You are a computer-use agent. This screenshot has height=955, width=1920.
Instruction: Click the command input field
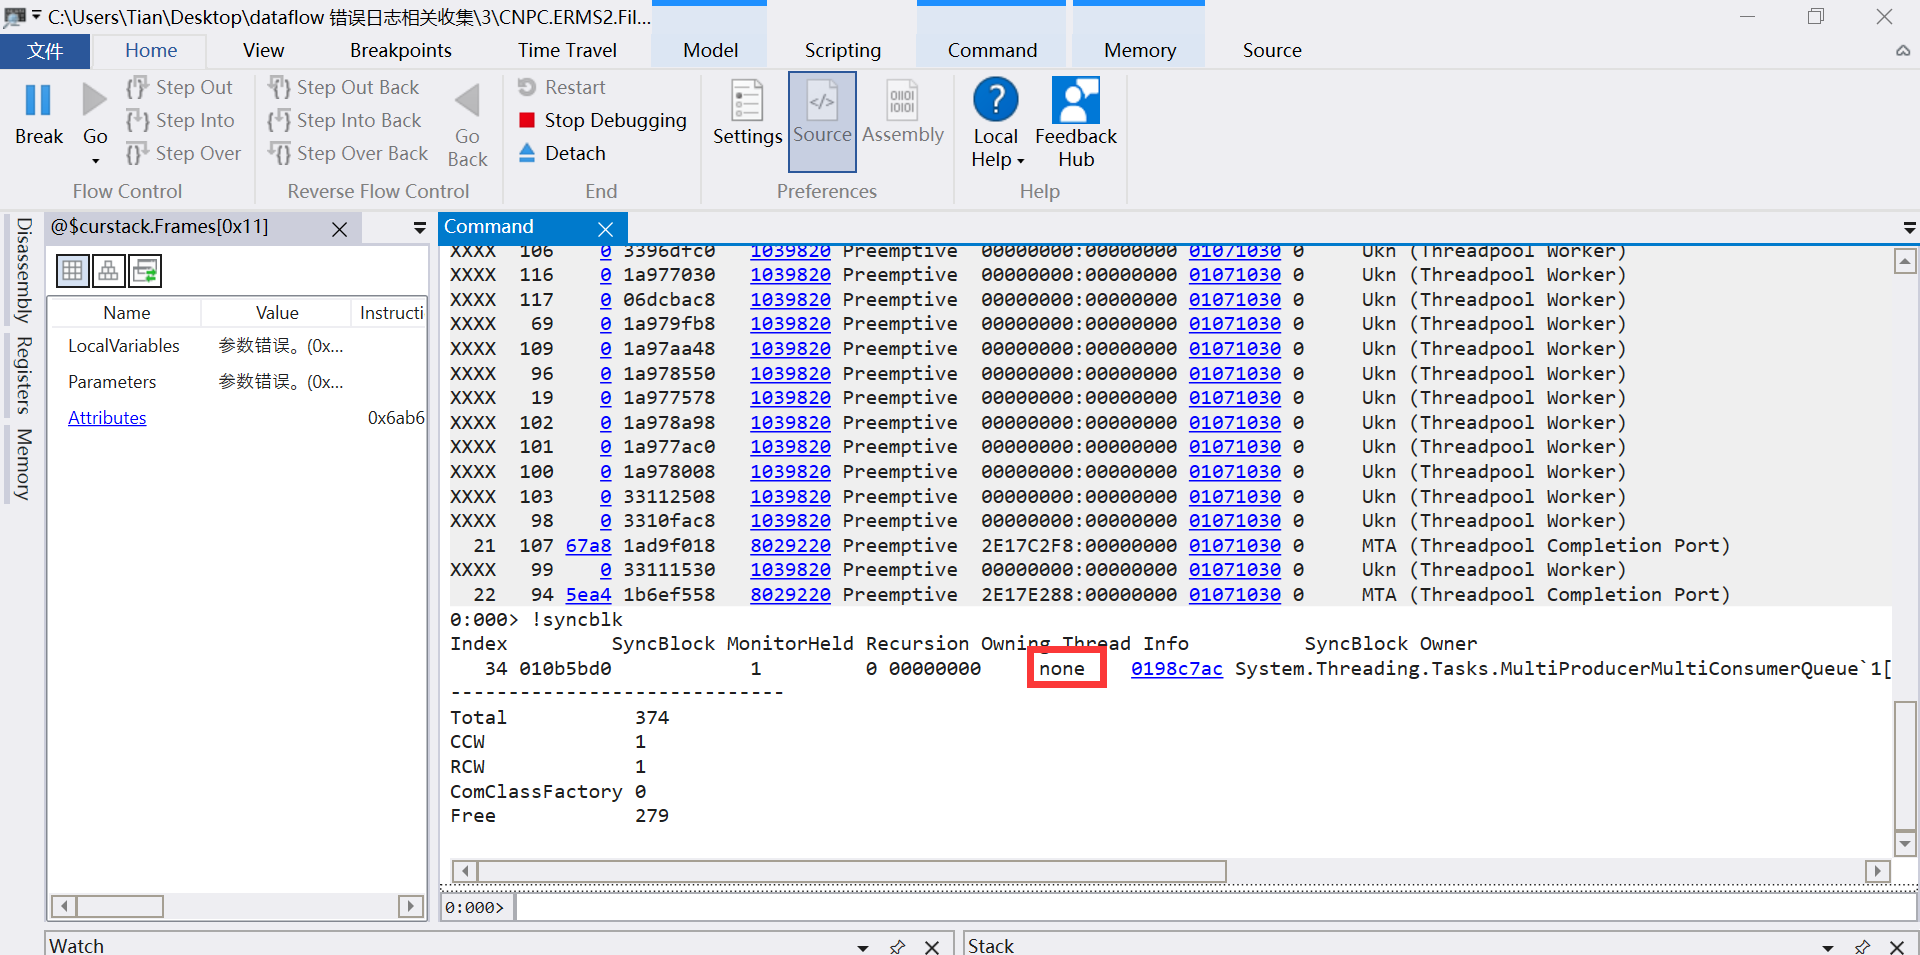(x=1215, y=907)
